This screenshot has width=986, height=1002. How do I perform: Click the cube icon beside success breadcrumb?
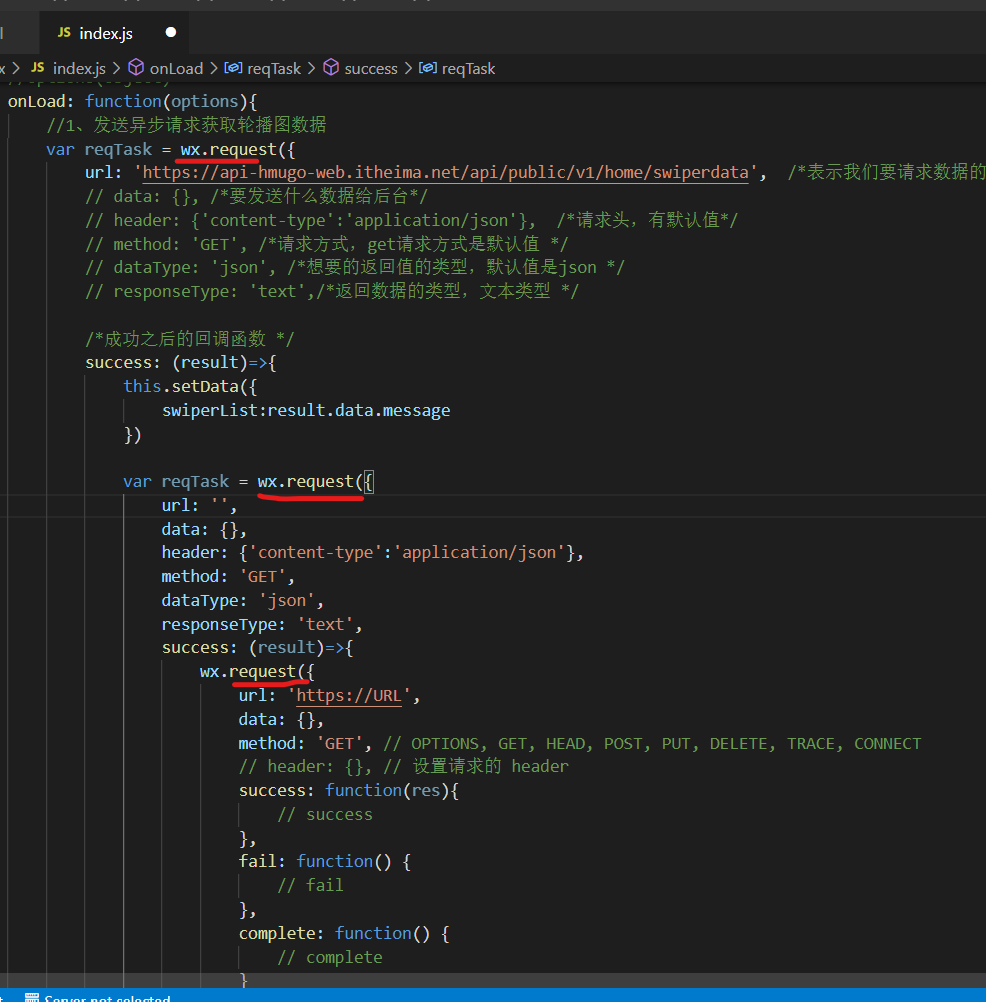pyautogui.click(x=330, y=68)
